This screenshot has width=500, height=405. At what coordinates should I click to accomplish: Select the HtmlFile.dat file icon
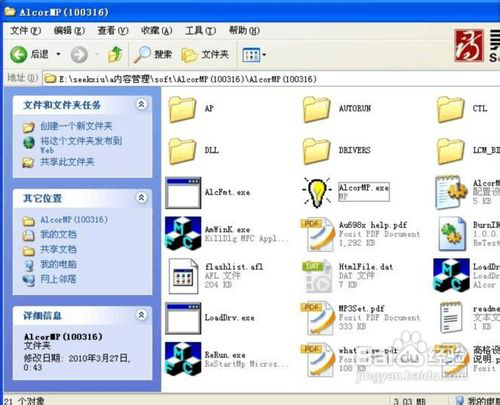(317, 276)
